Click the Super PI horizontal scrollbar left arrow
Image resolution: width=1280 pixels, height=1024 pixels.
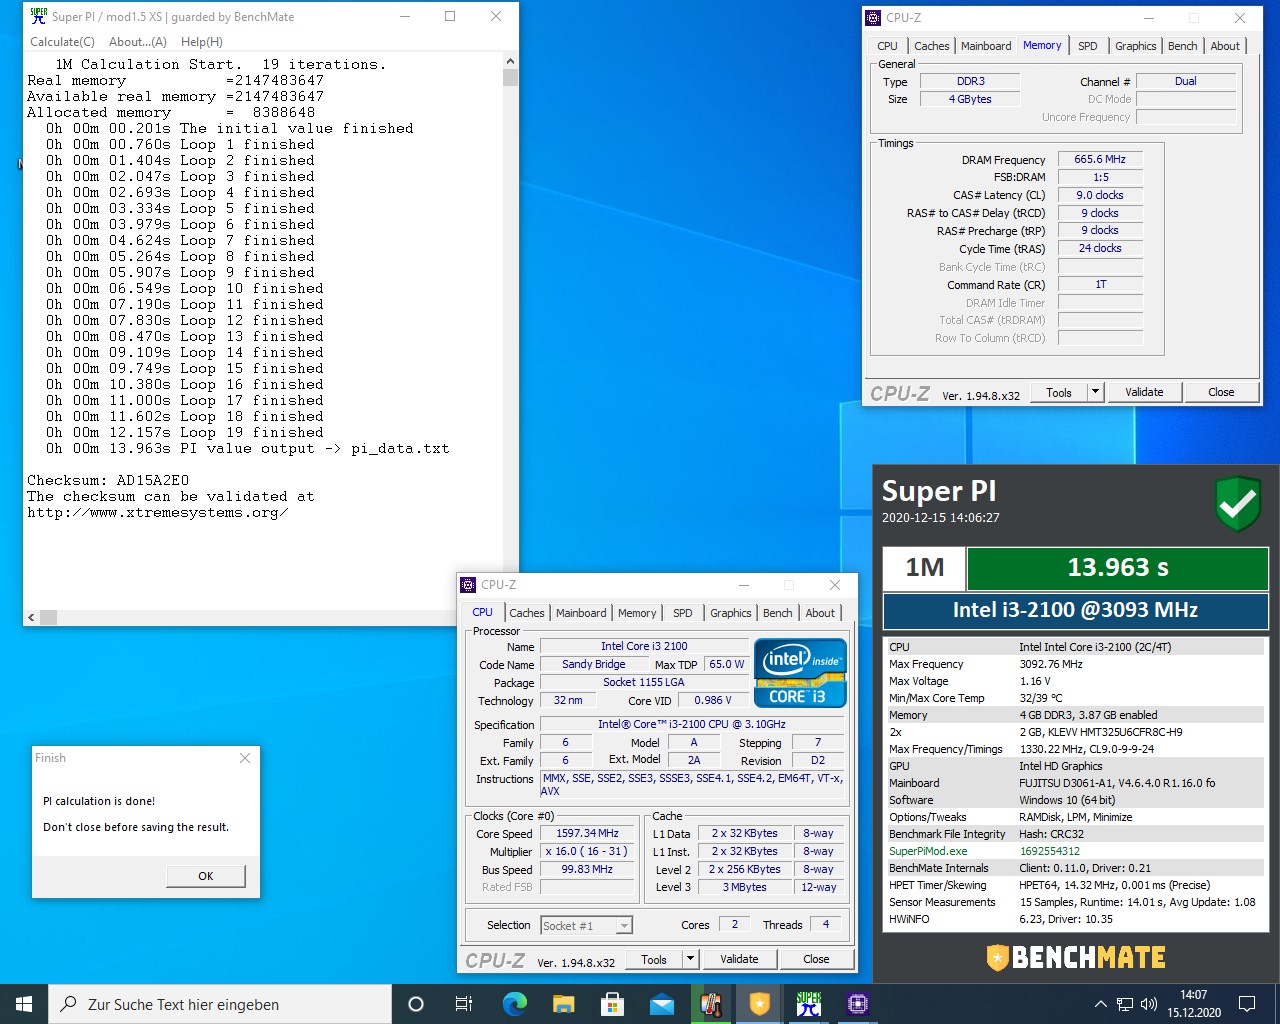pyautogui.click(x=31, y=617)
